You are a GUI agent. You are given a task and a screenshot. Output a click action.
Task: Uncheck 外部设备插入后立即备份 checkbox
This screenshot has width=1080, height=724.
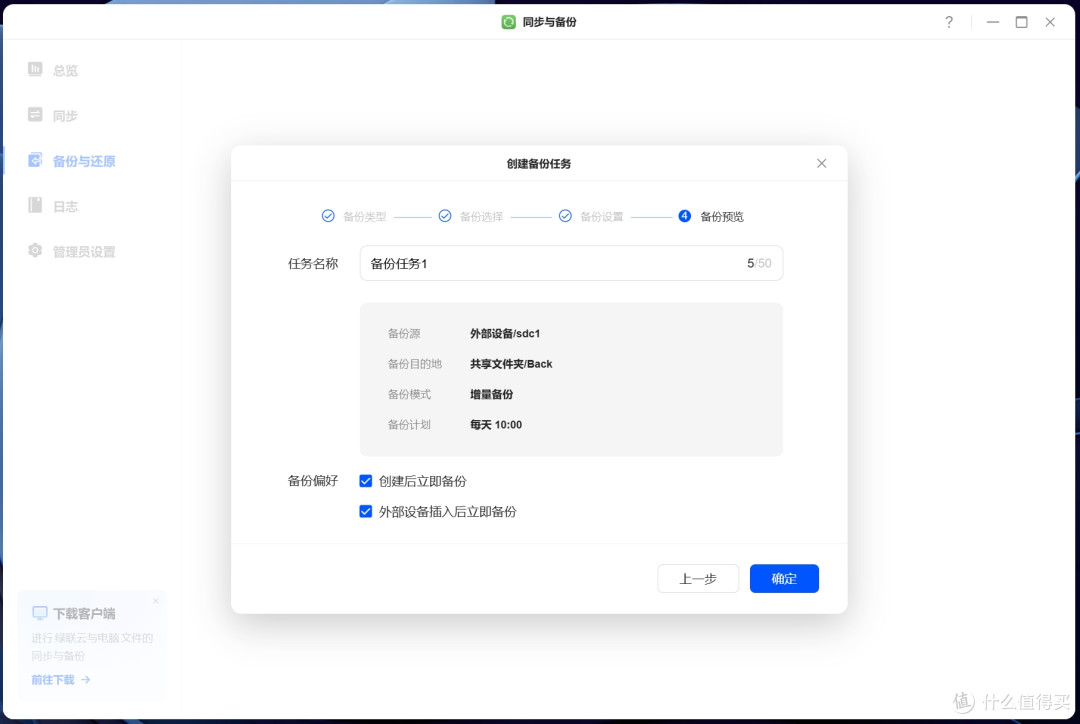366,511
